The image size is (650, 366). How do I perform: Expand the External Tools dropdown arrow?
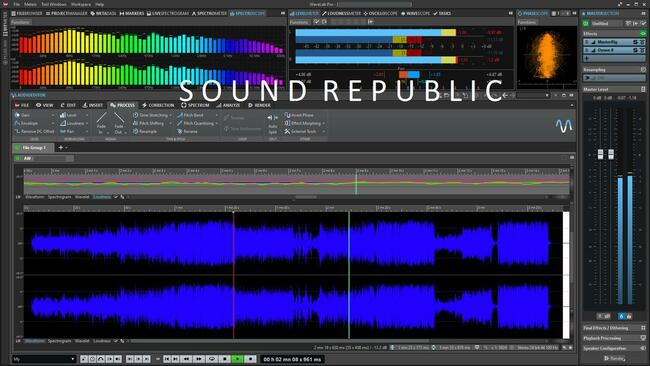pyautogui.click(x=323, y=132)
